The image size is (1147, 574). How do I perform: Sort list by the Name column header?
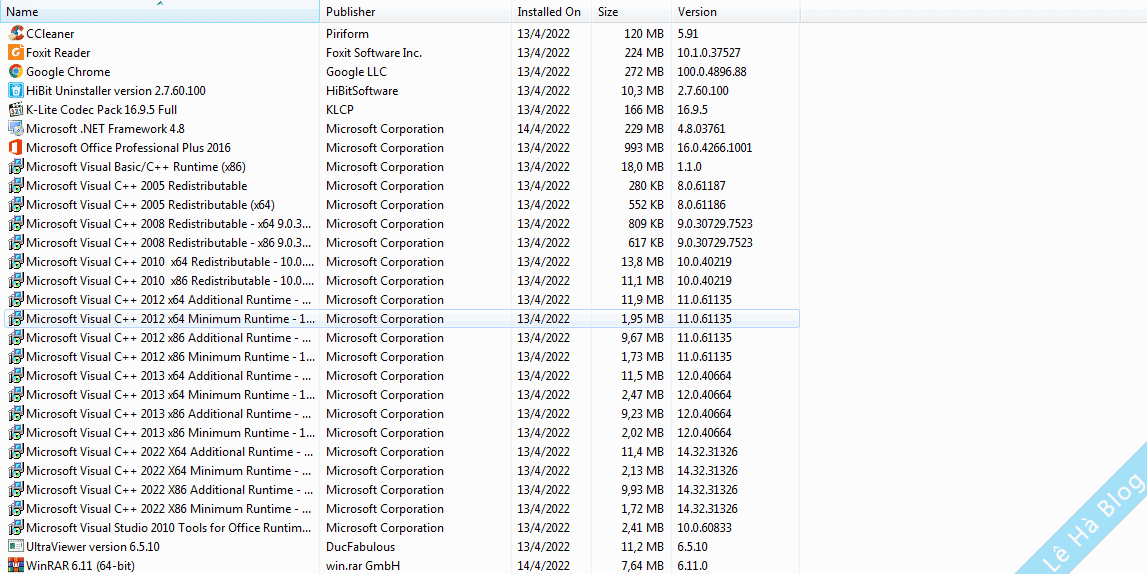coord(159,12)
